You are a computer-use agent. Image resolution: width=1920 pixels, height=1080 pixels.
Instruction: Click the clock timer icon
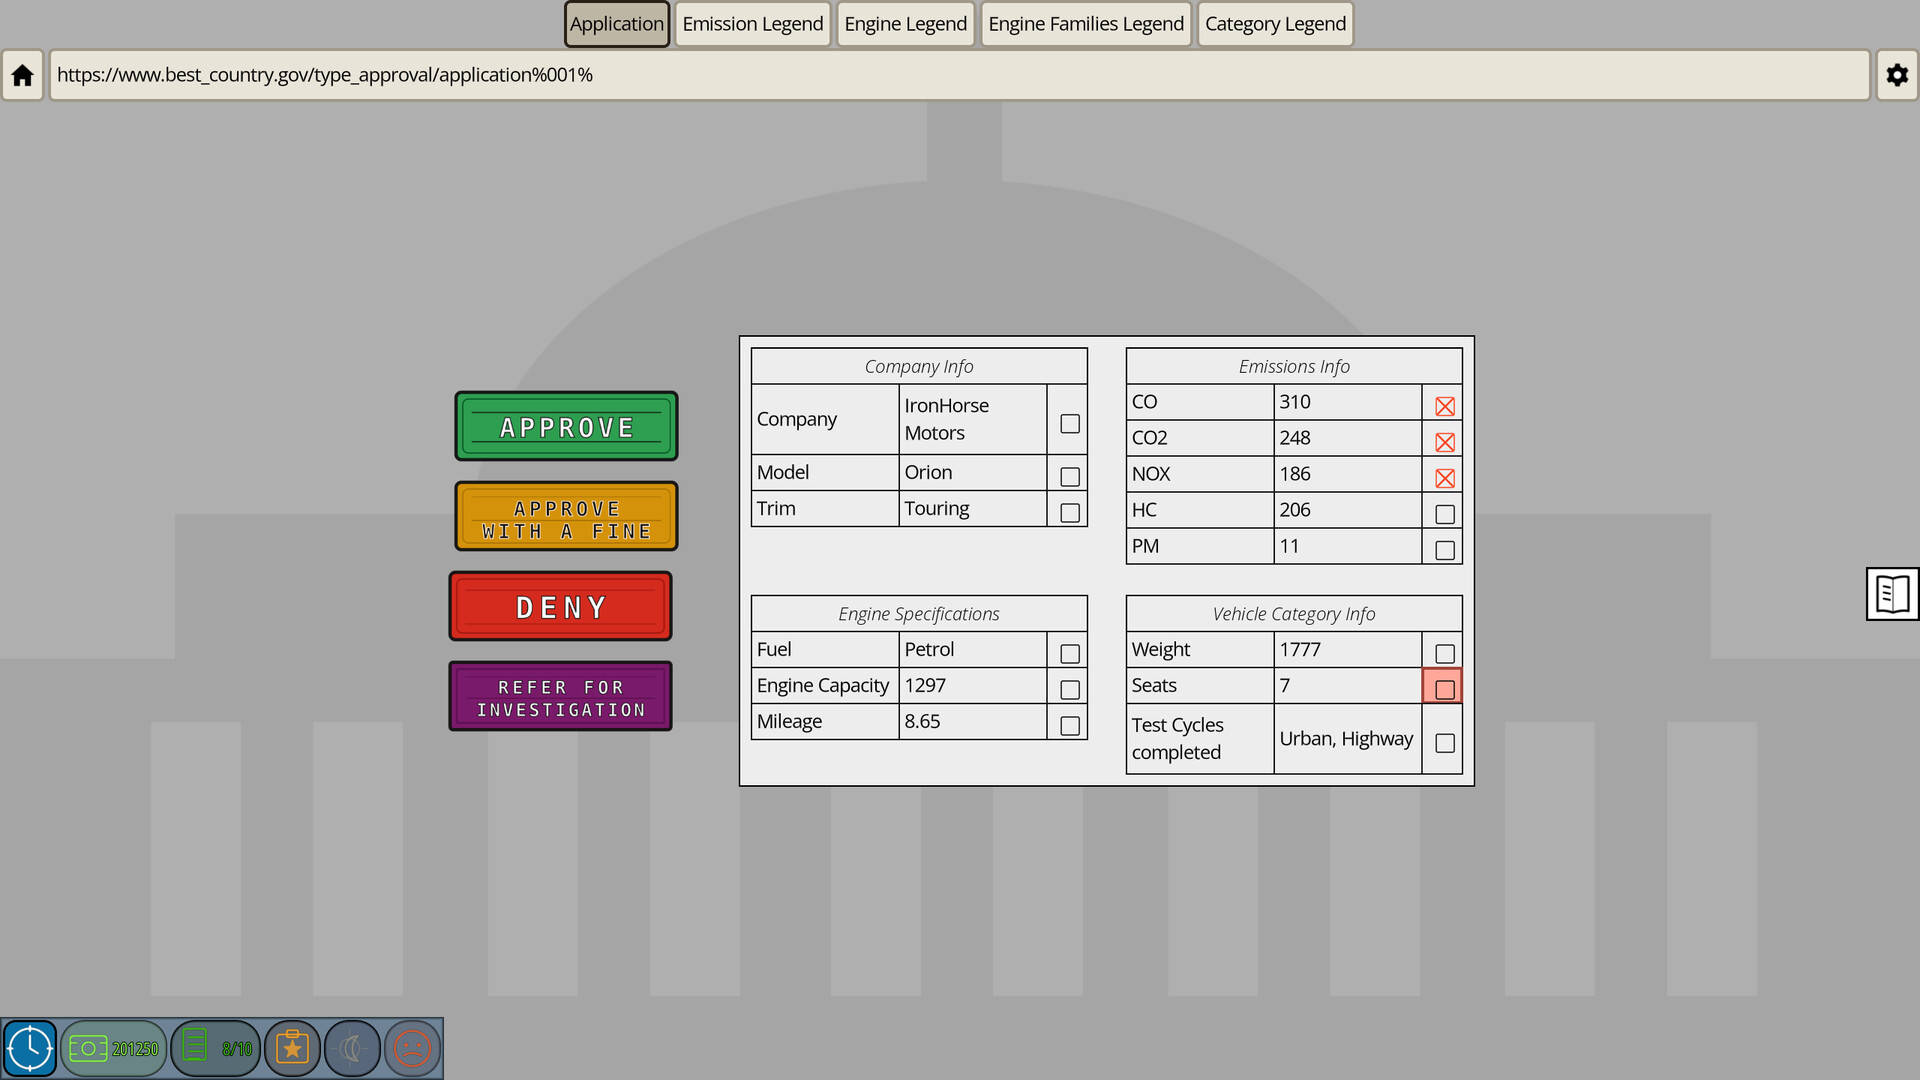[x=30, y=1048]
